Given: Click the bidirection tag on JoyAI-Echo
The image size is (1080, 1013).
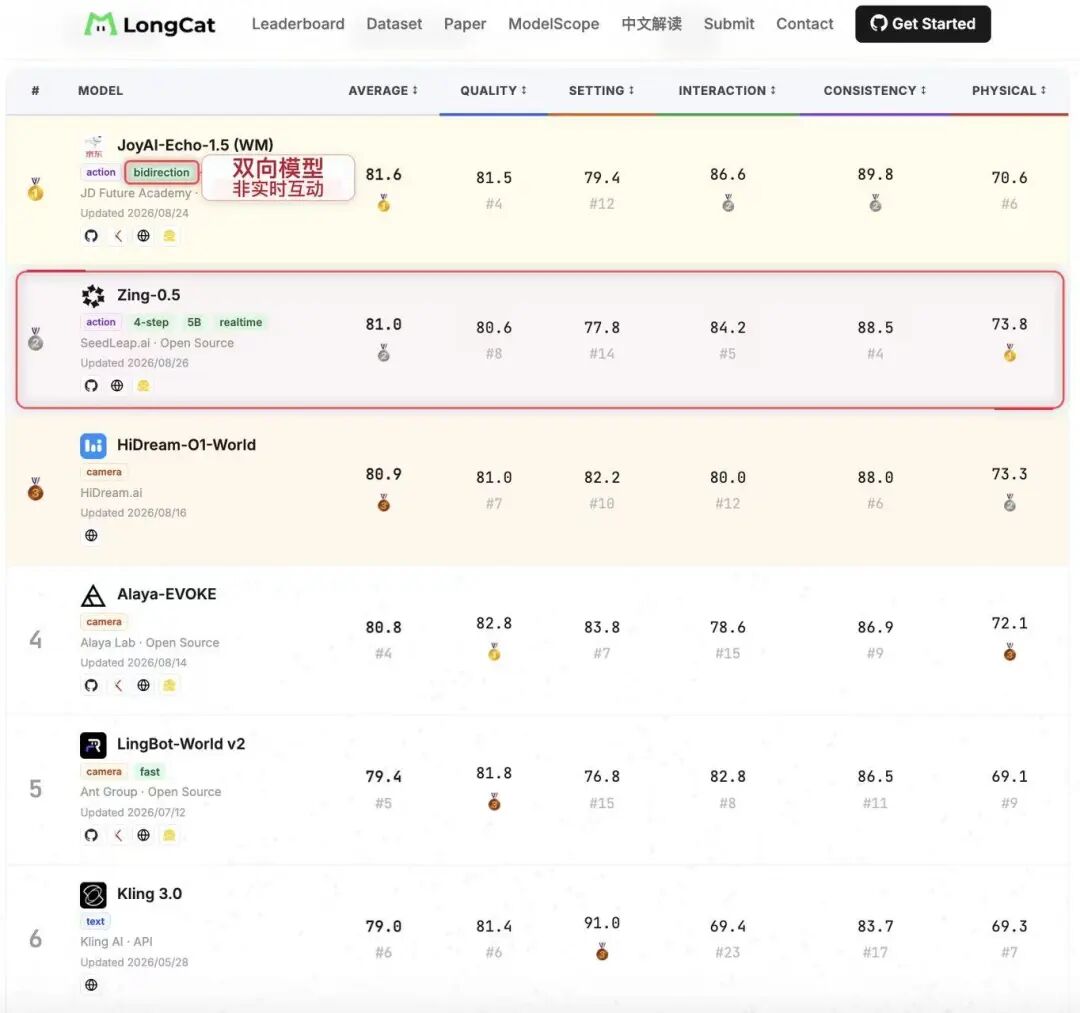Looking at the screenshot, I should 161,173.
